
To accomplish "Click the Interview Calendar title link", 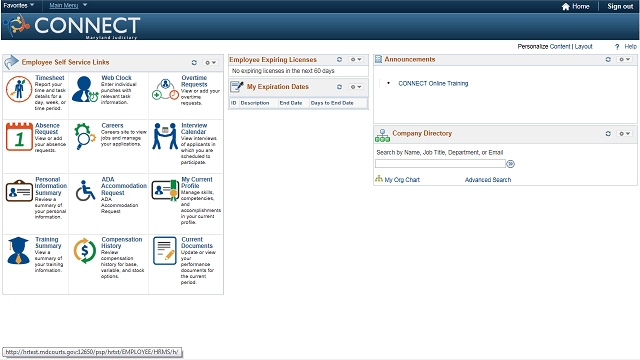I will 194,129.
